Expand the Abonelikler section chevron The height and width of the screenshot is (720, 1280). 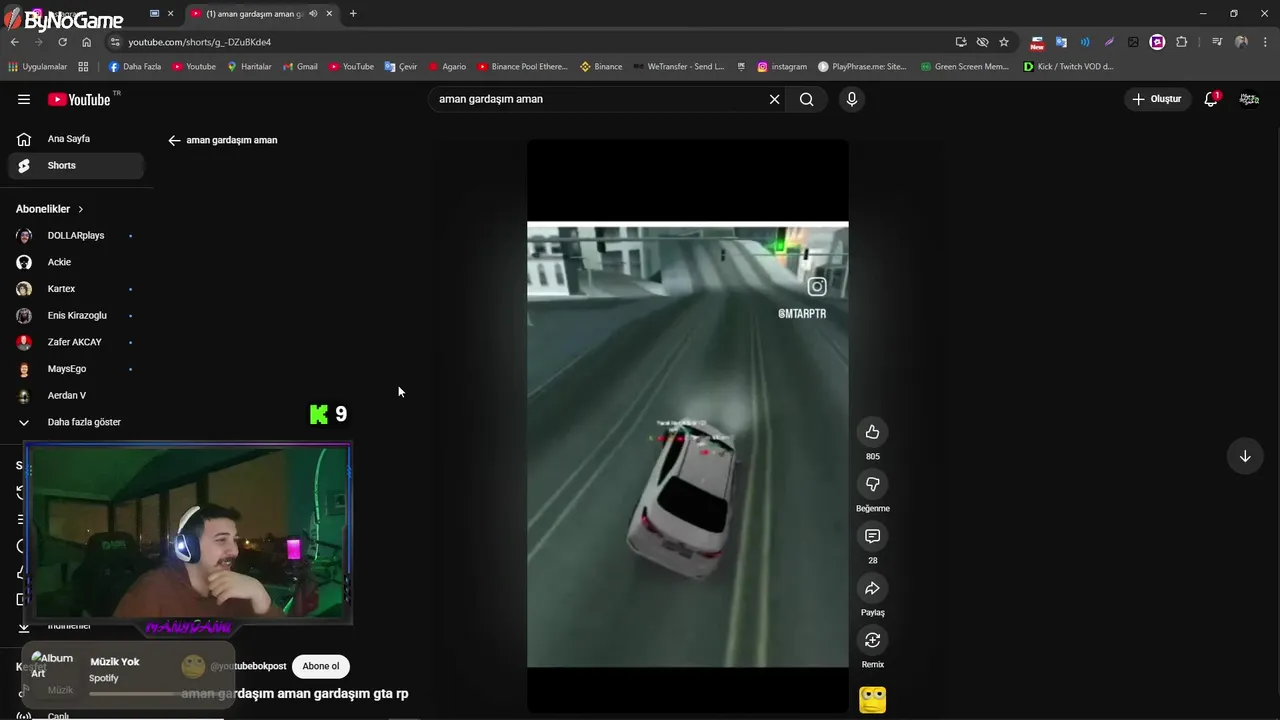(x=81, y=209)
